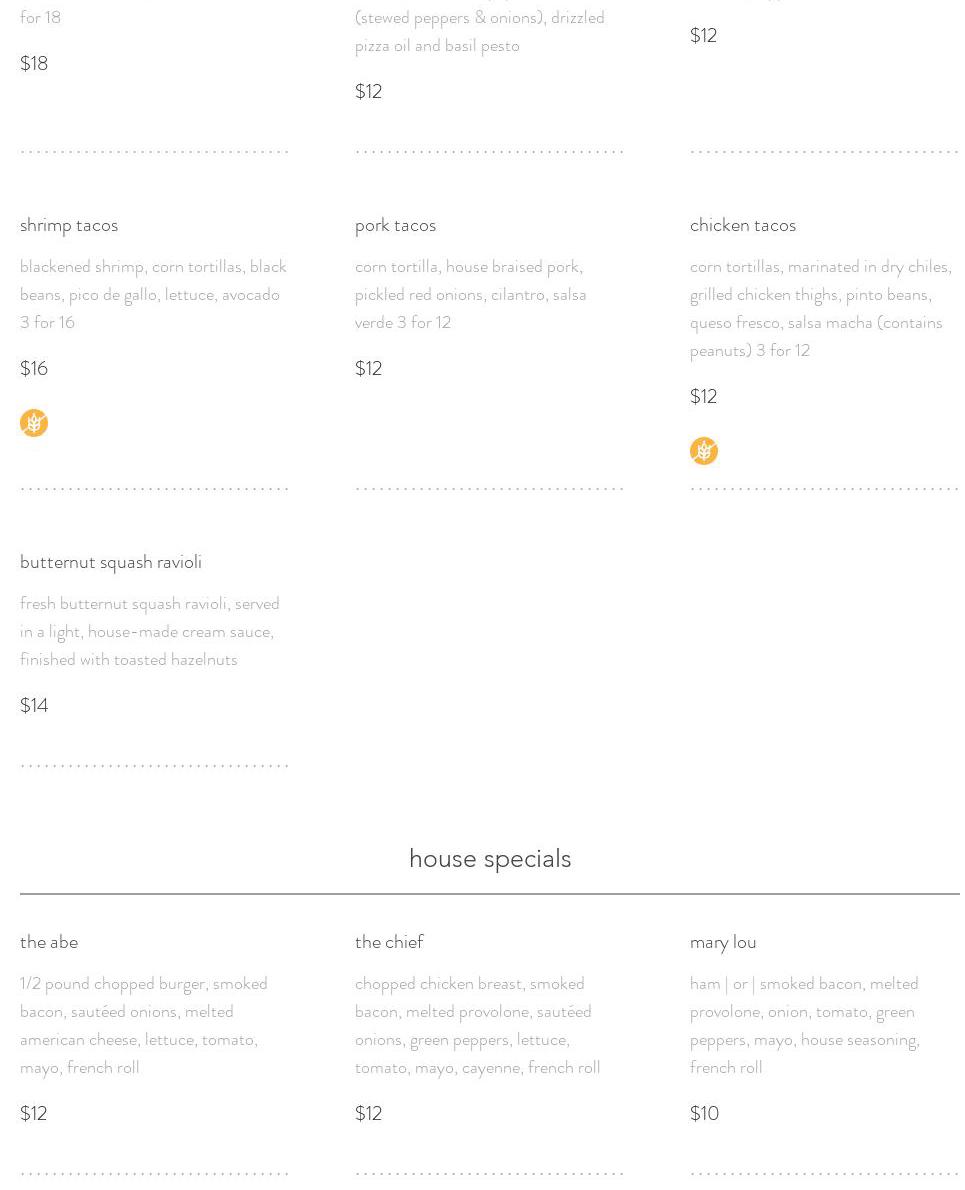Click the $16 price of shrimp tacos
The image size is (965, 1190).
click(x=34, y=369)
